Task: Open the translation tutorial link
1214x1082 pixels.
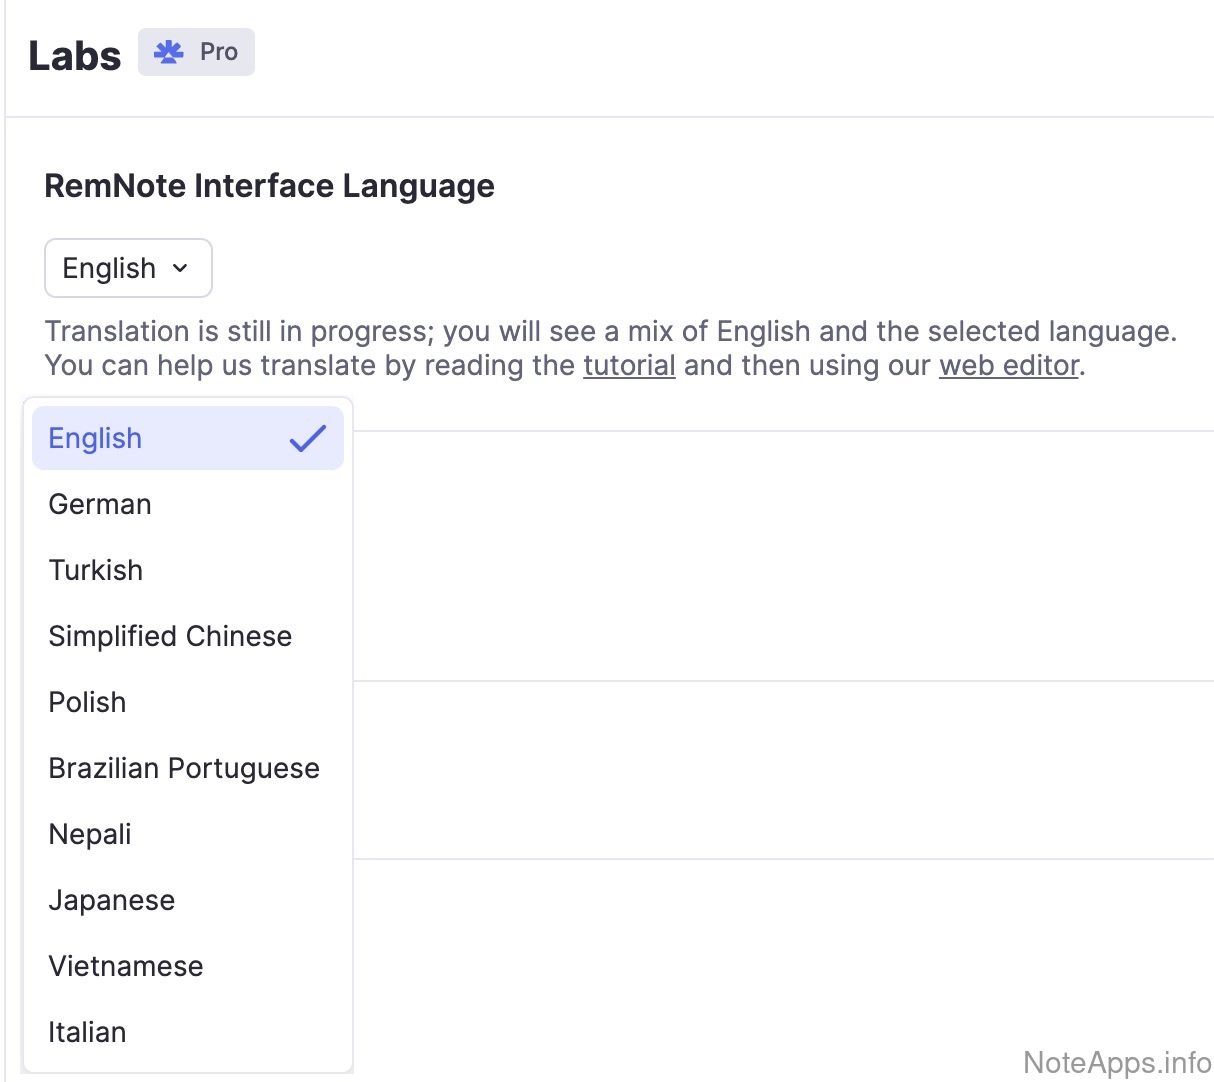Action: [629, 365]
